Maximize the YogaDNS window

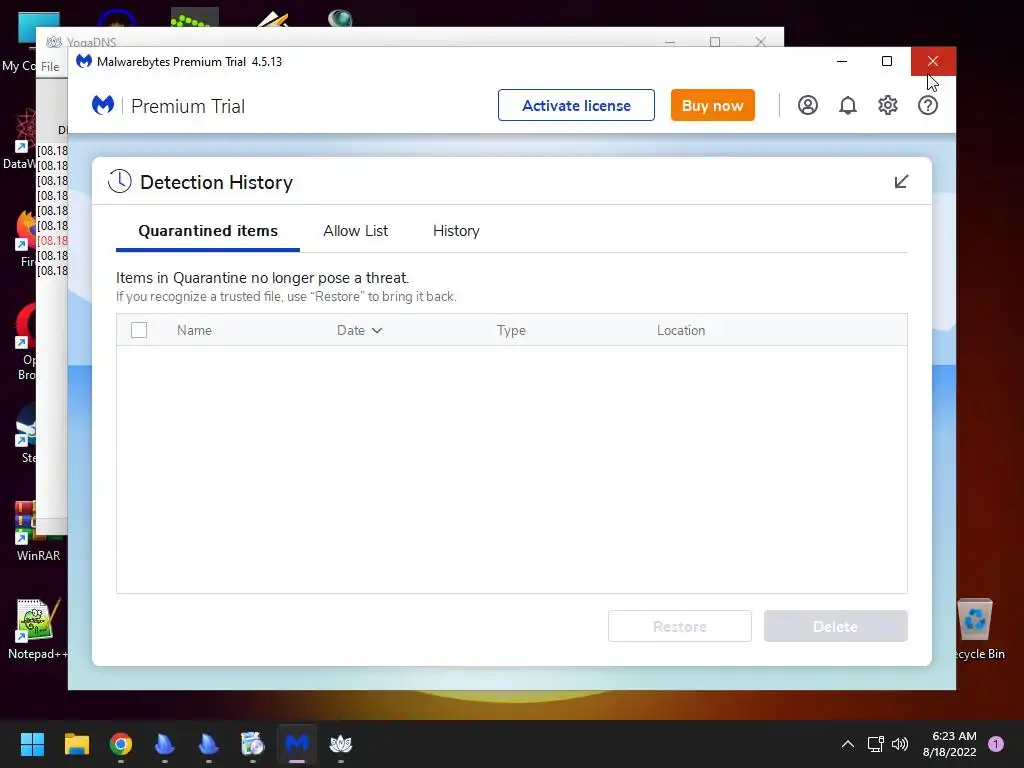point(715,42)
